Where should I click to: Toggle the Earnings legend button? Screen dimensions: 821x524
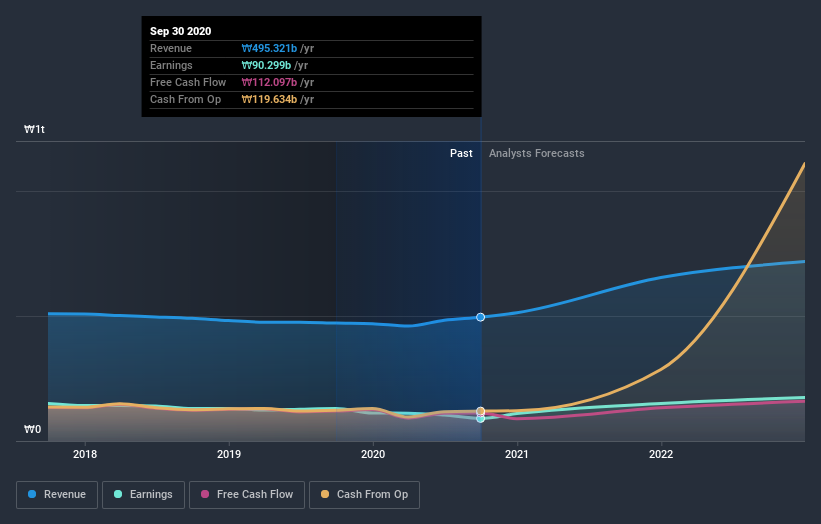pyautogui.click(x=143, y=495)
